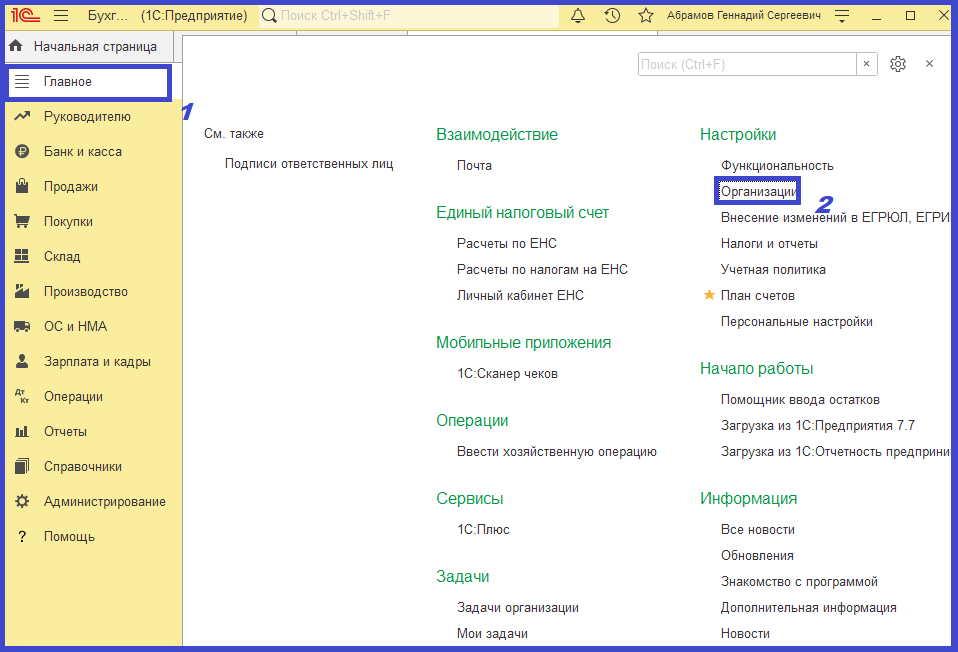Click the 1C logo icon

pos(25,16)
